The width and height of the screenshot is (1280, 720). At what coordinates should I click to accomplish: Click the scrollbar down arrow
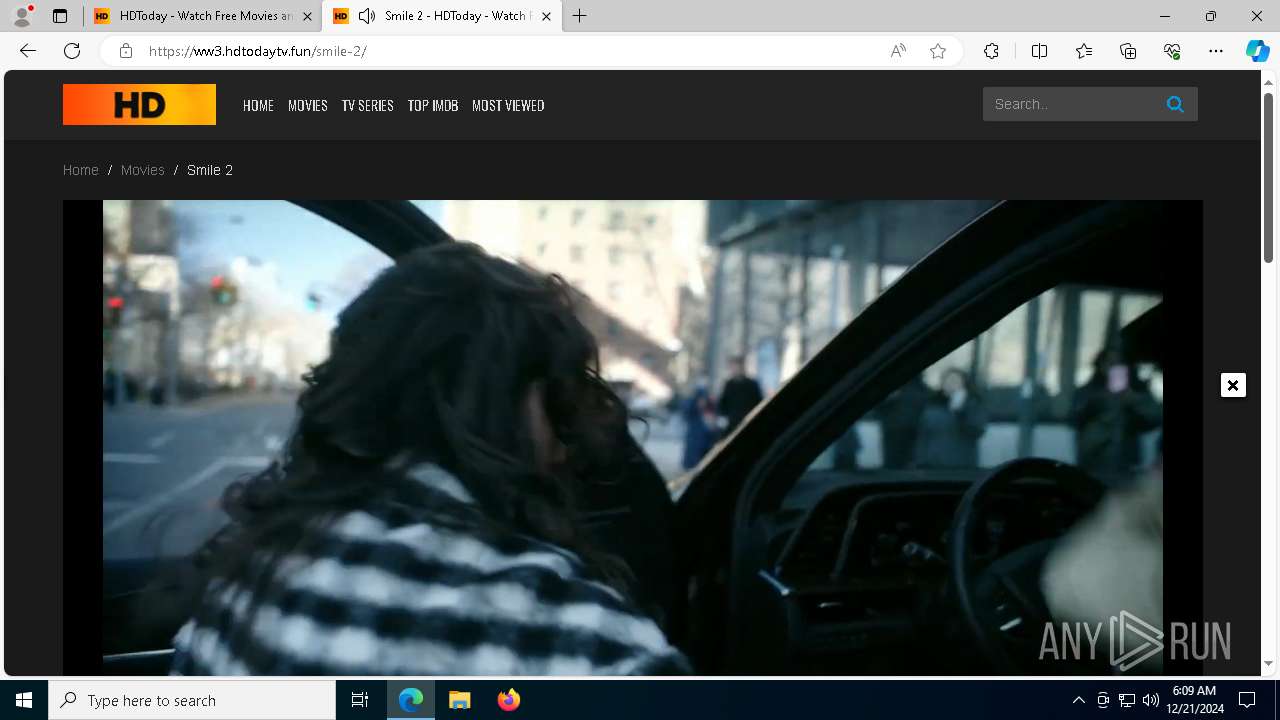(1268, 663)
